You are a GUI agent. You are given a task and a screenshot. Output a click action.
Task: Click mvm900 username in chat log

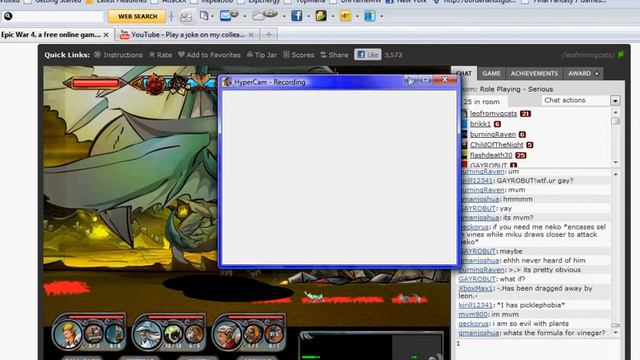[473, 314]
